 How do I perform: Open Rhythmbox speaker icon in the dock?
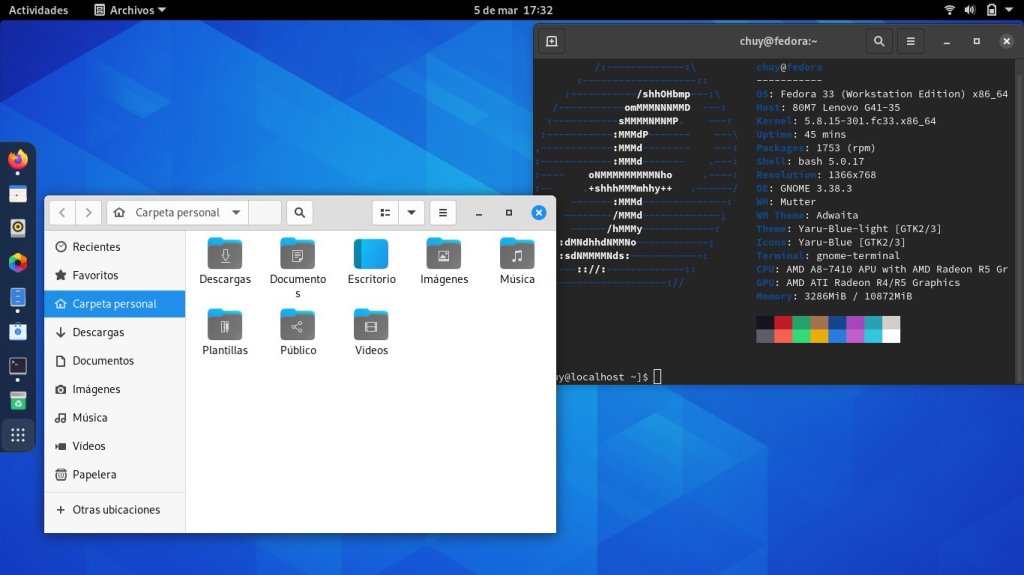tap(18, 227)
